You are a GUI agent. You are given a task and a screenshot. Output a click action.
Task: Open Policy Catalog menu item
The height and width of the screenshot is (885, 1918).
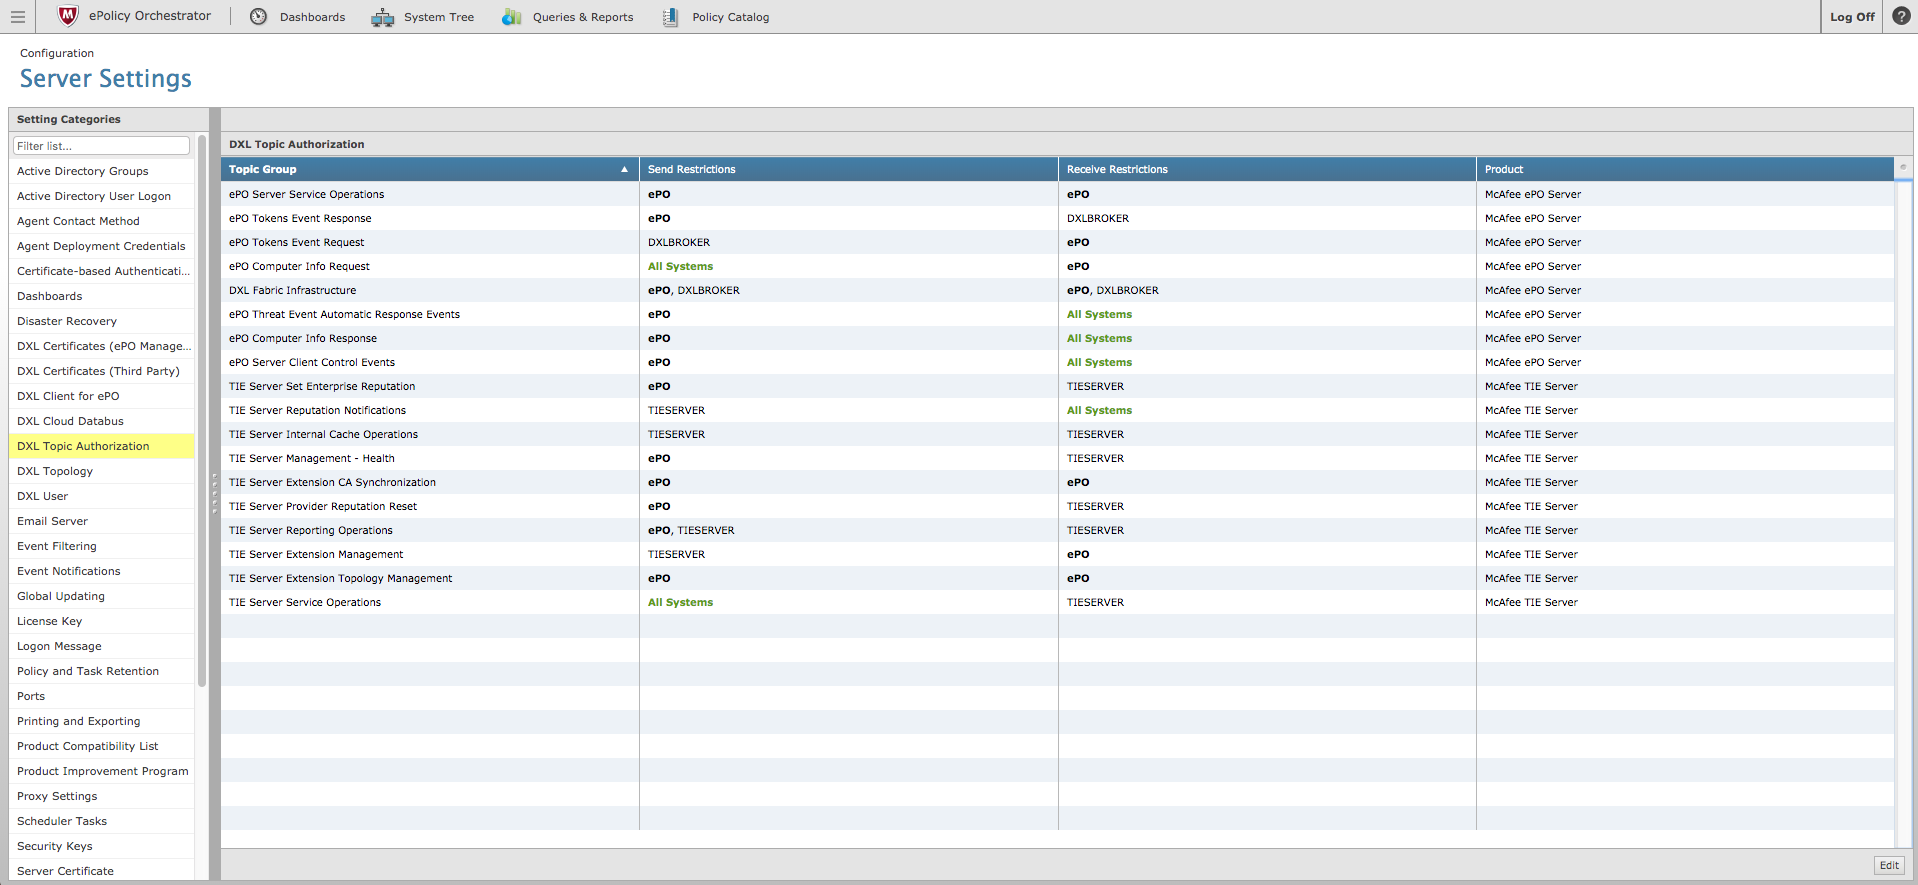731,17
